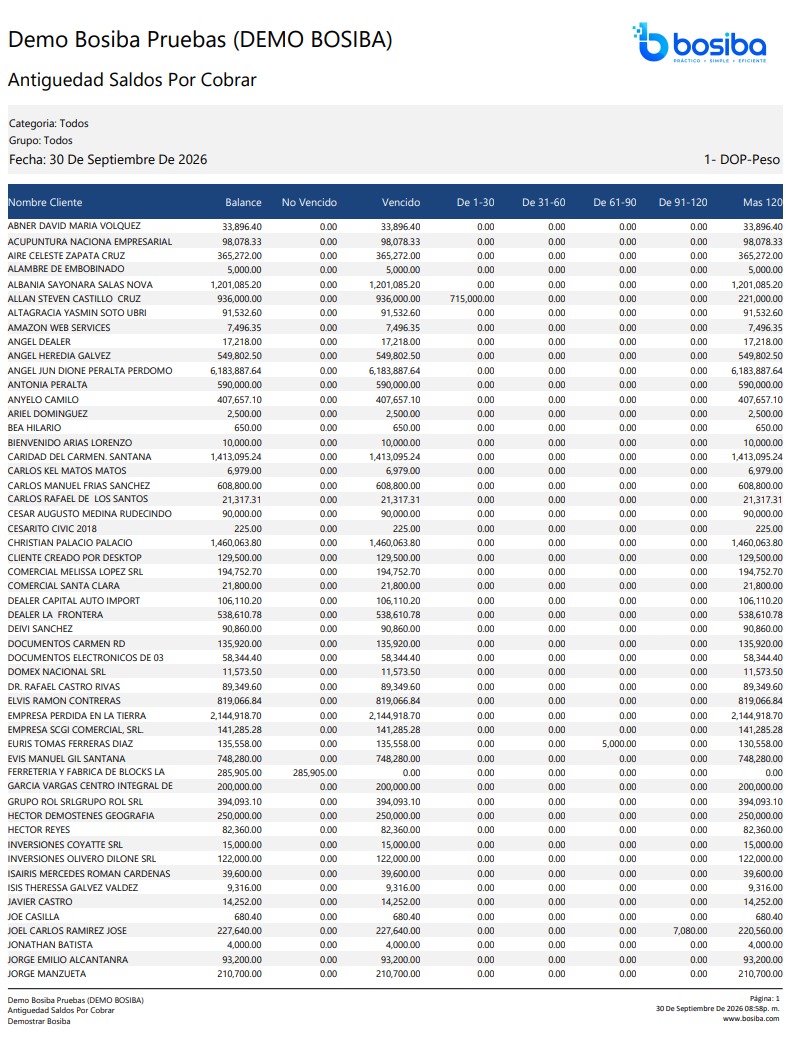This screenshot has width=799, height=1043.
Task: Open the www.bosiba.com link in the footer
Action: click(750, 1018)
